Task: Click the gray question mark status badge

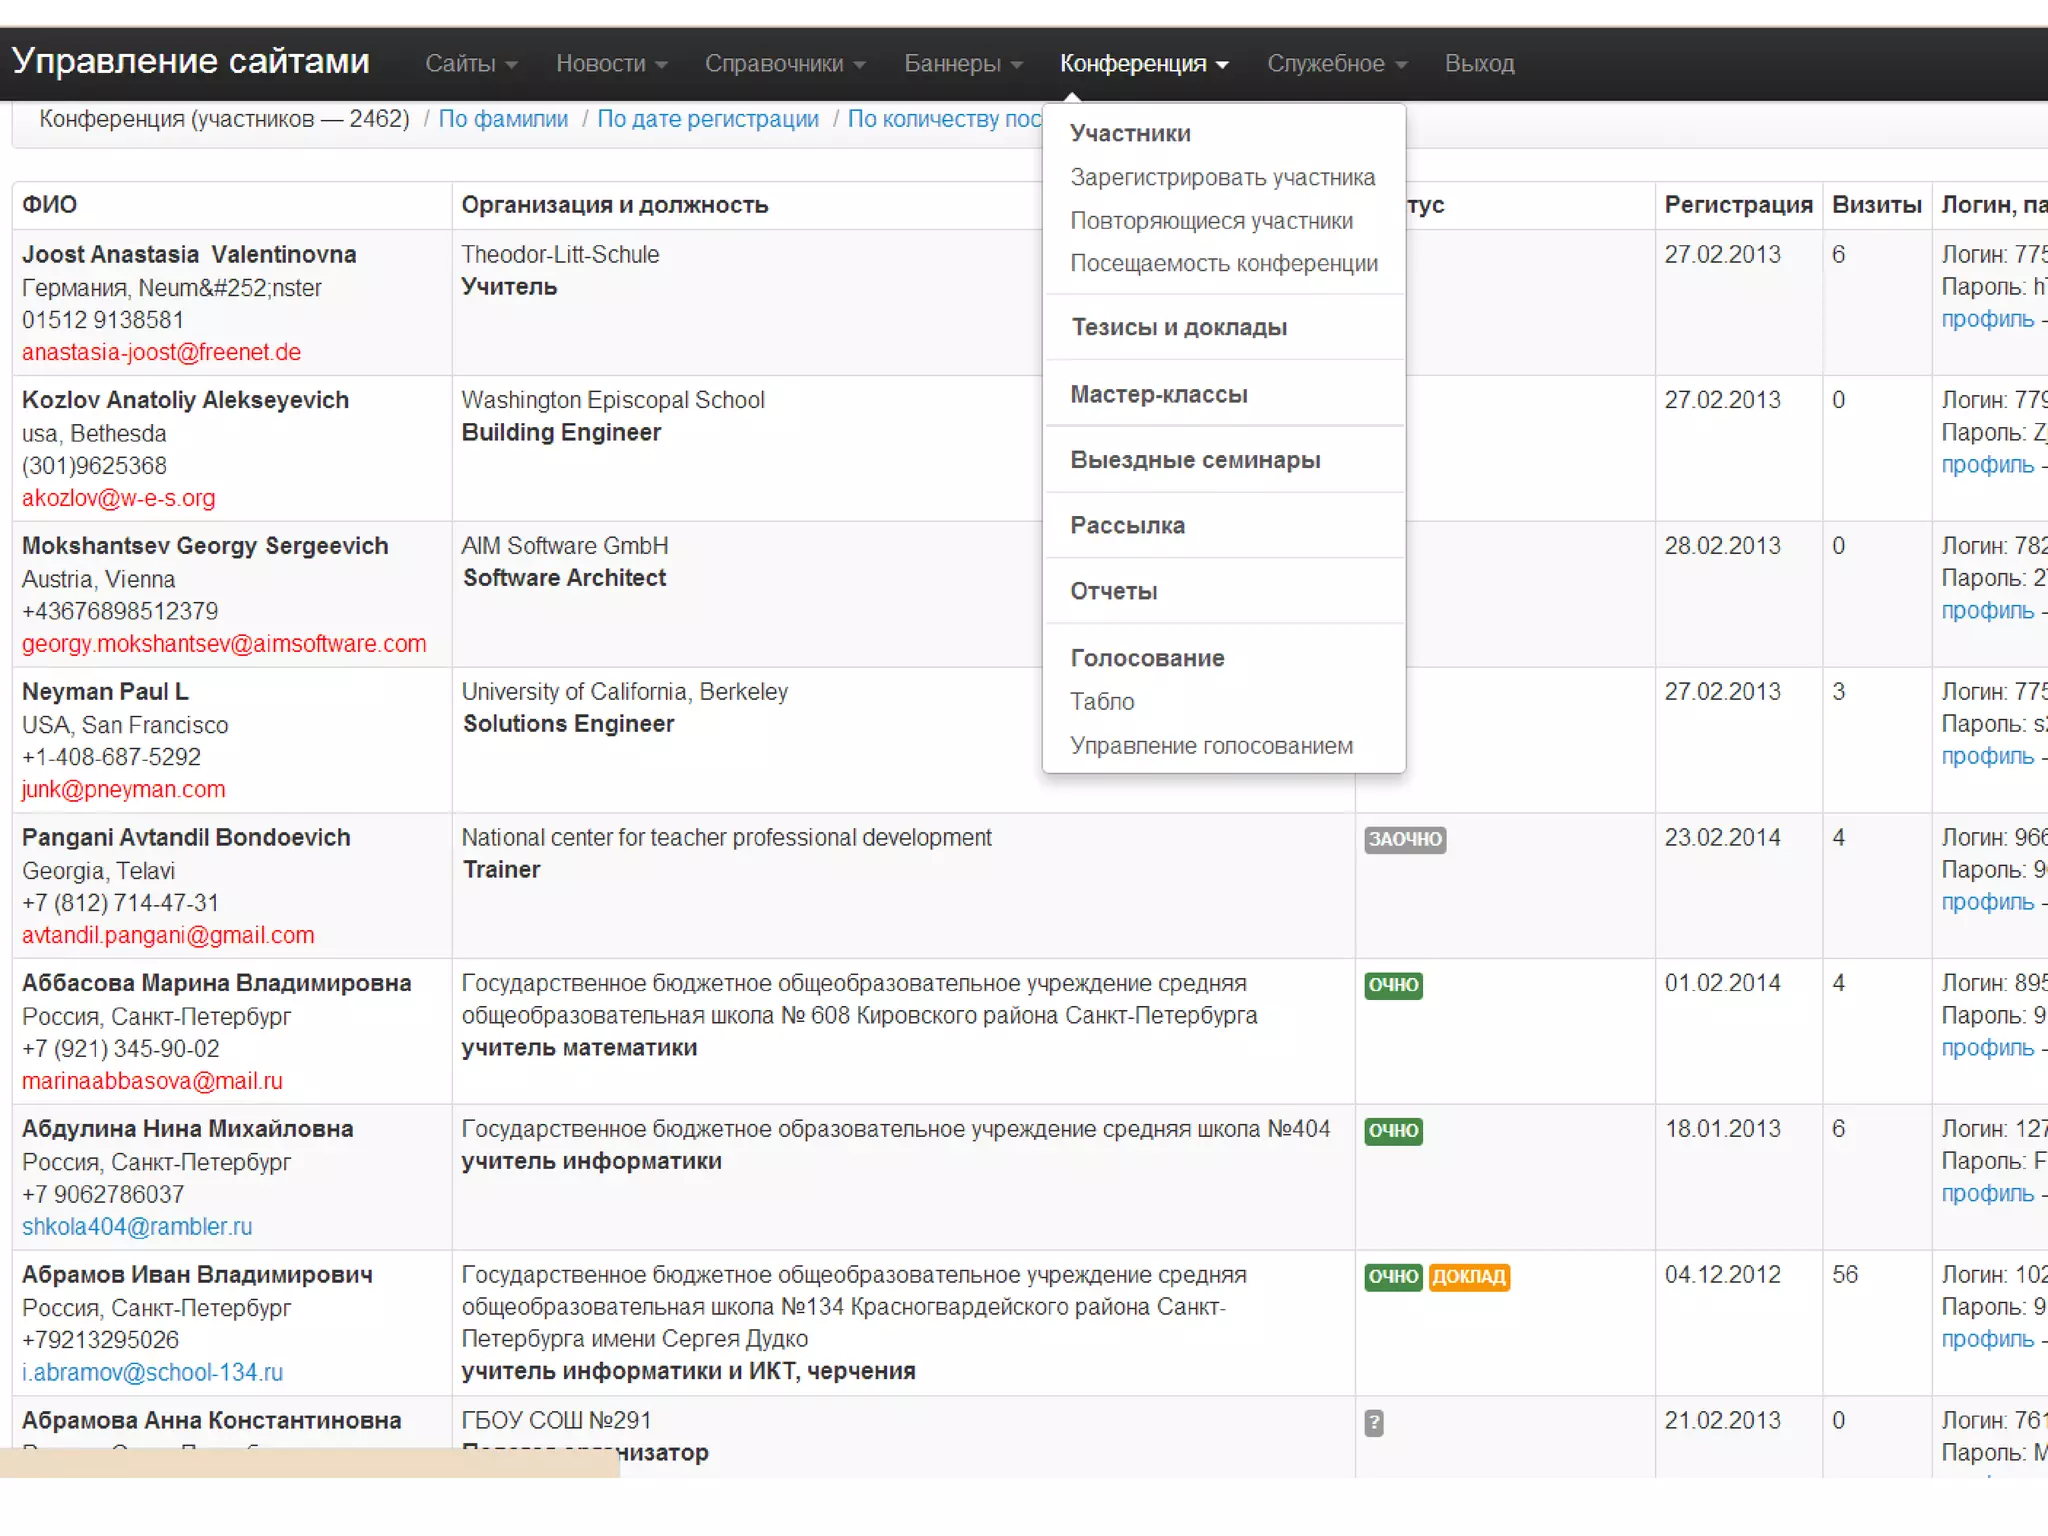Action: (1374, 1422)
